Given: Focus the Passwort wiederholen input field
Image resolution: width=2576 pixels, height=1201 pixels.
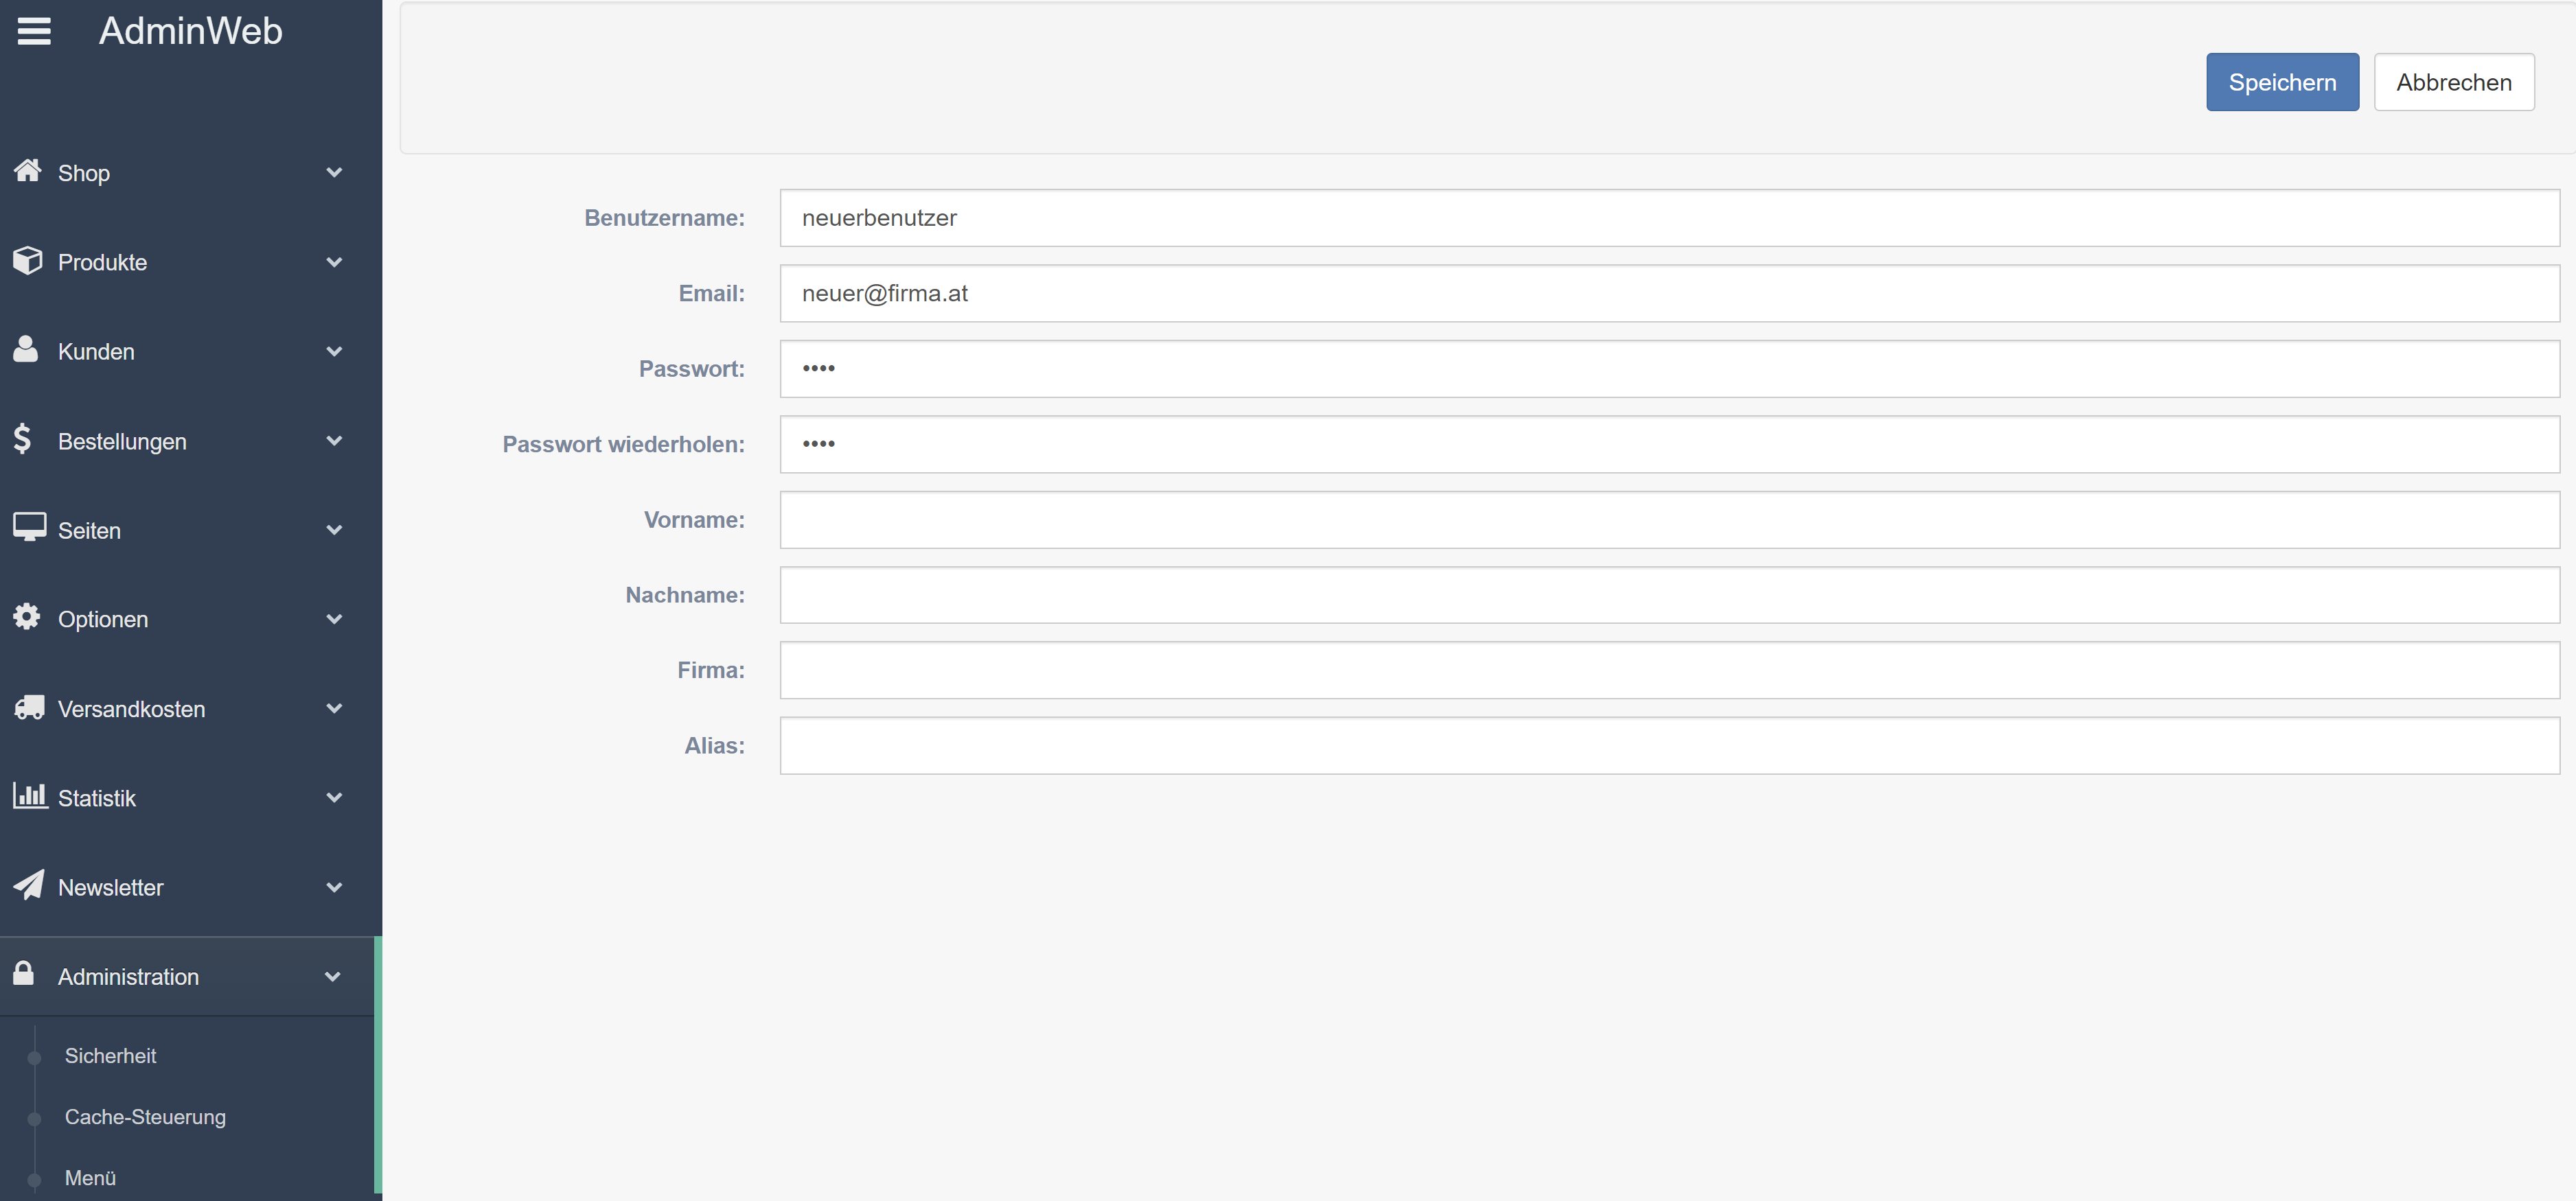Looking at the screenshot, I should coord(1669,444).
